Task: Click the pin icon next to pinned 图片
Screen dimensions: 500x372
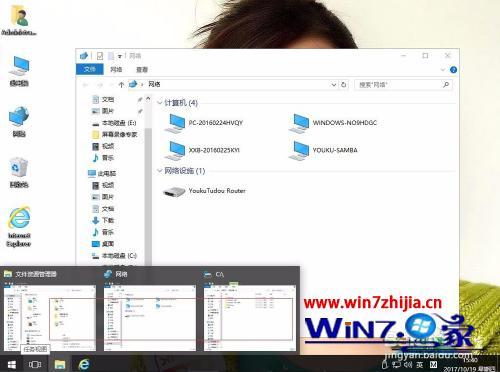Action: (x=140, y=111)
